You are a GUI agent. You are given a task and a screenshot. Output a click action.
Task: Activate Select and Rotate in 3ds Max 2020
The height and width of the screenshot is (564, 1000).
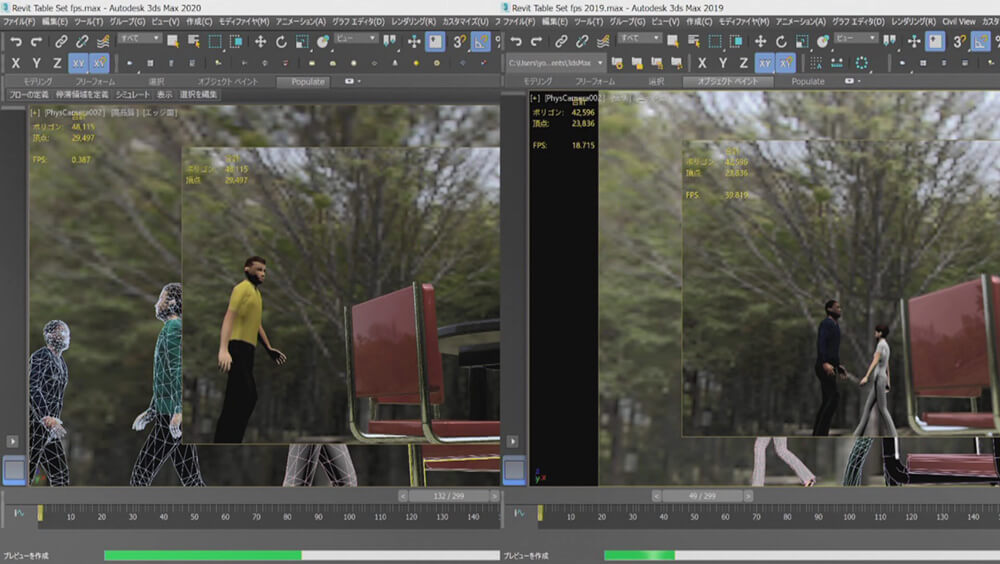(x=281, y=42)
